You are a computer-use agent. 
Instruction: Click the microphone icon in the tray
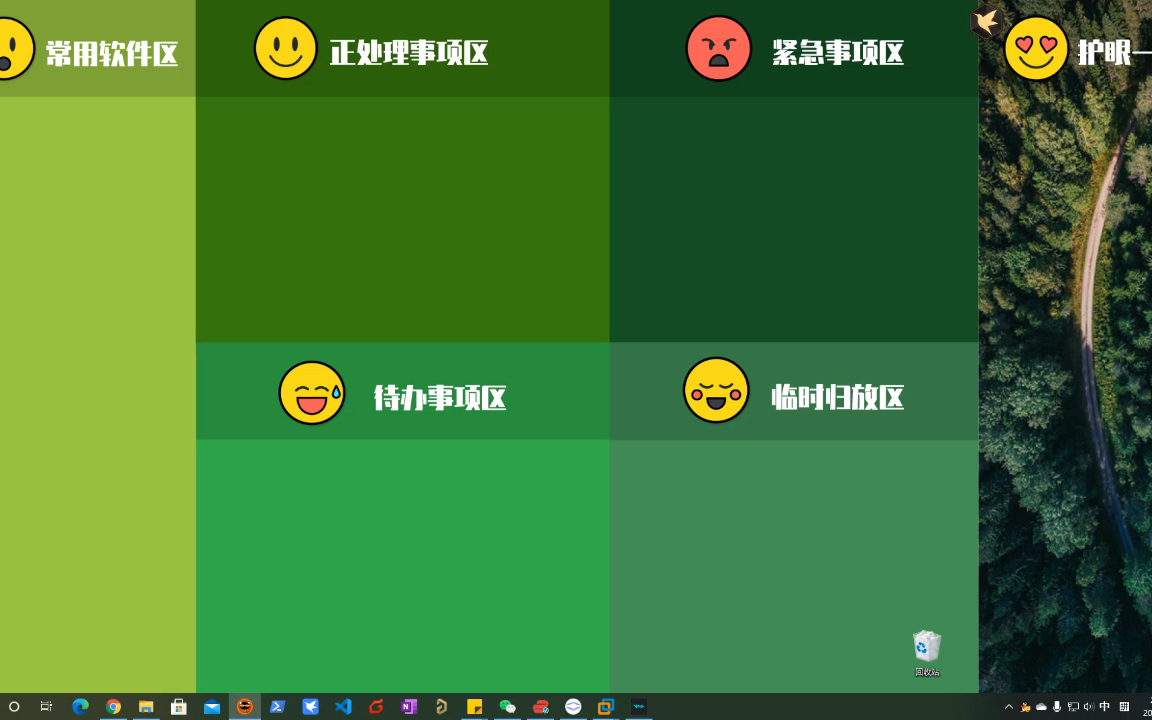1057,707
